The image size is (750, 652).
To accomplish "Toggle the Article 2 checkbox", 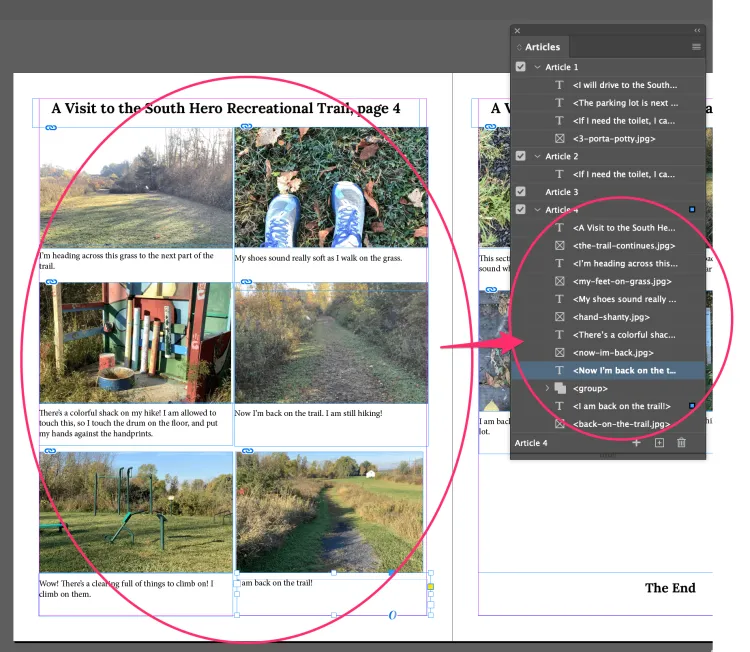I will coord(520,156).
